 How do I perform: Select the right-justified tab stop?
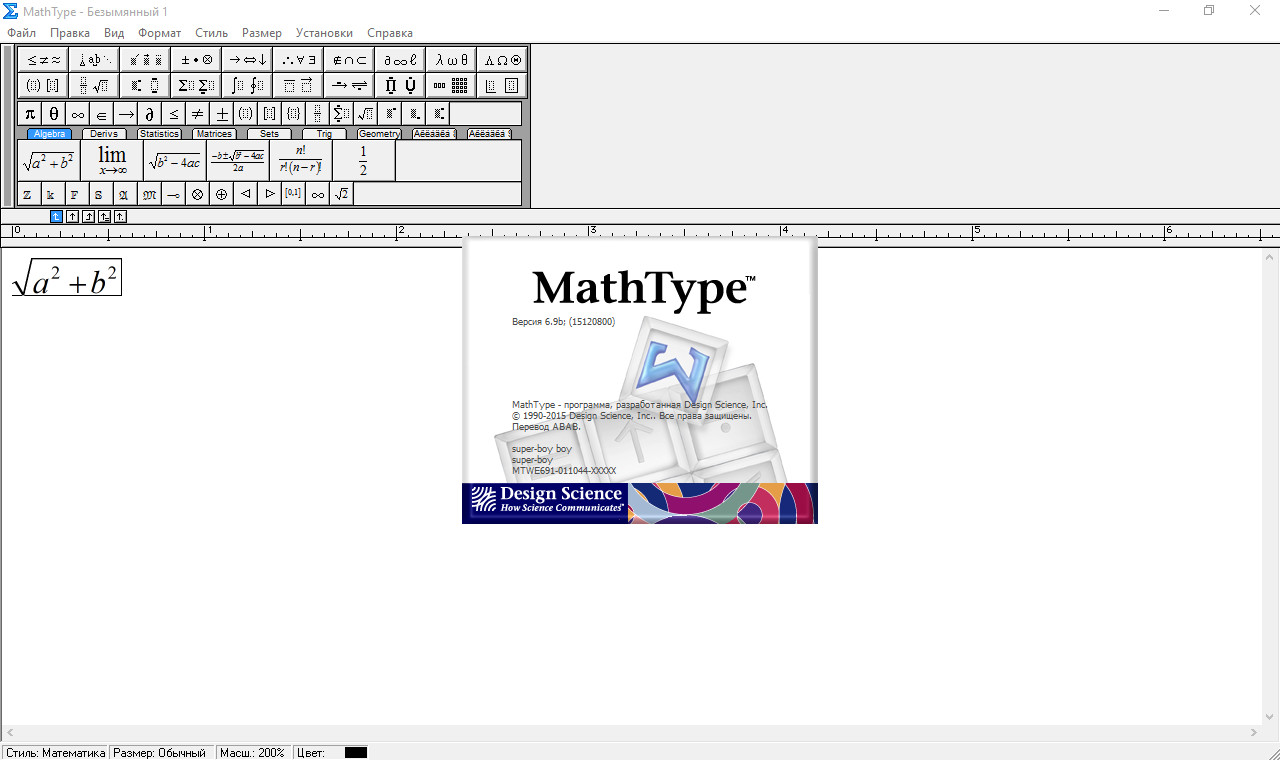pyautogui.click(x=88, y=216)
